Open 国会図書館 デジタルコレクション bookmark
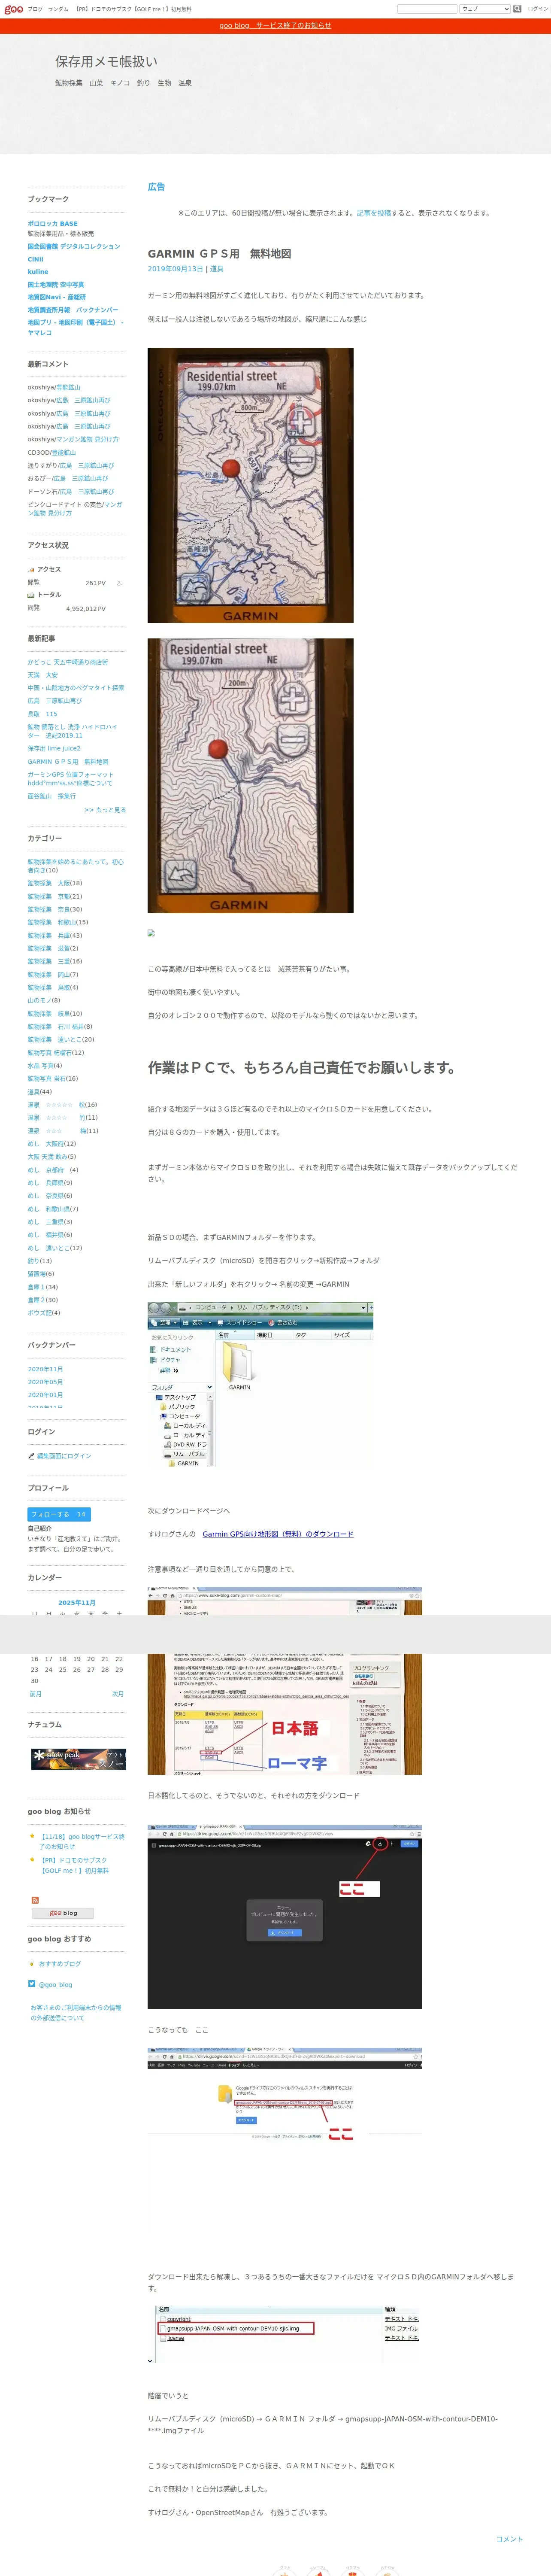 pos(73,246)
